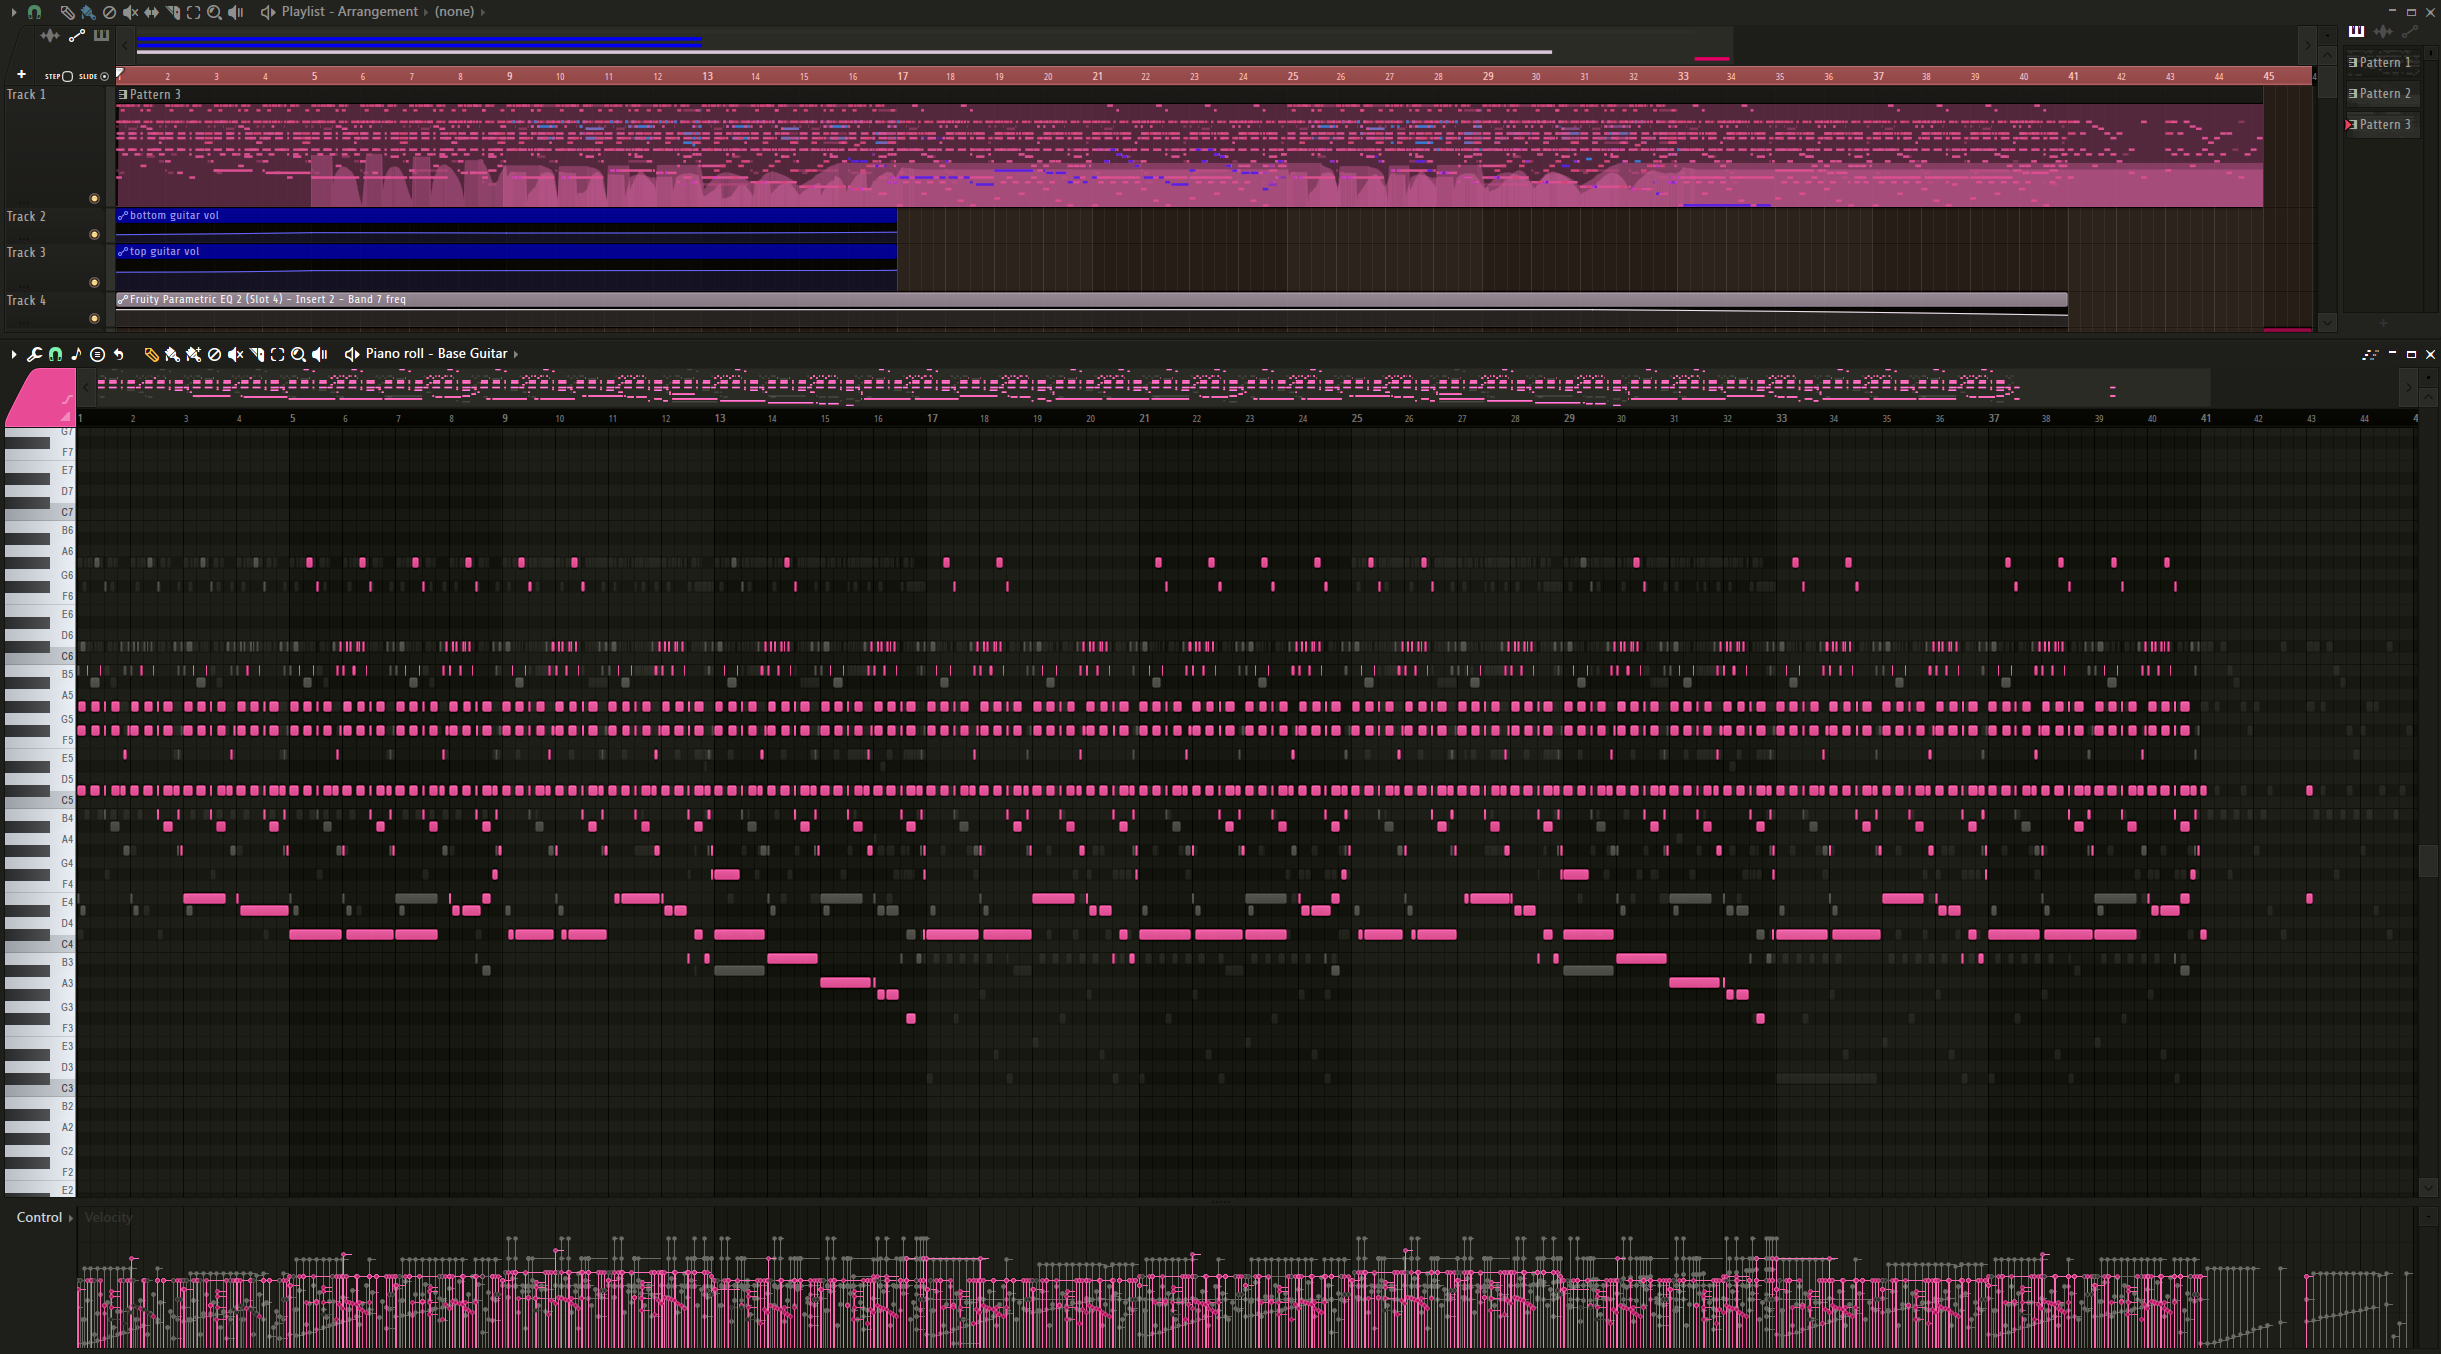Click the stamp note icon in piano roll
The height and width of the screenshot is (1354, 2441).
click(x=76, y=354)
